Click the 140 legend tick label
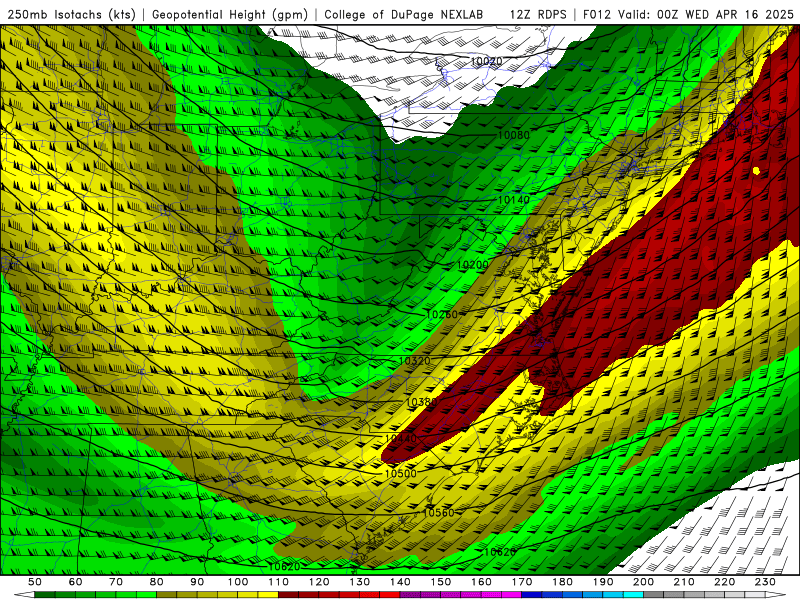The height and width of the screenshot is (600, 800). tap(400, 582)
